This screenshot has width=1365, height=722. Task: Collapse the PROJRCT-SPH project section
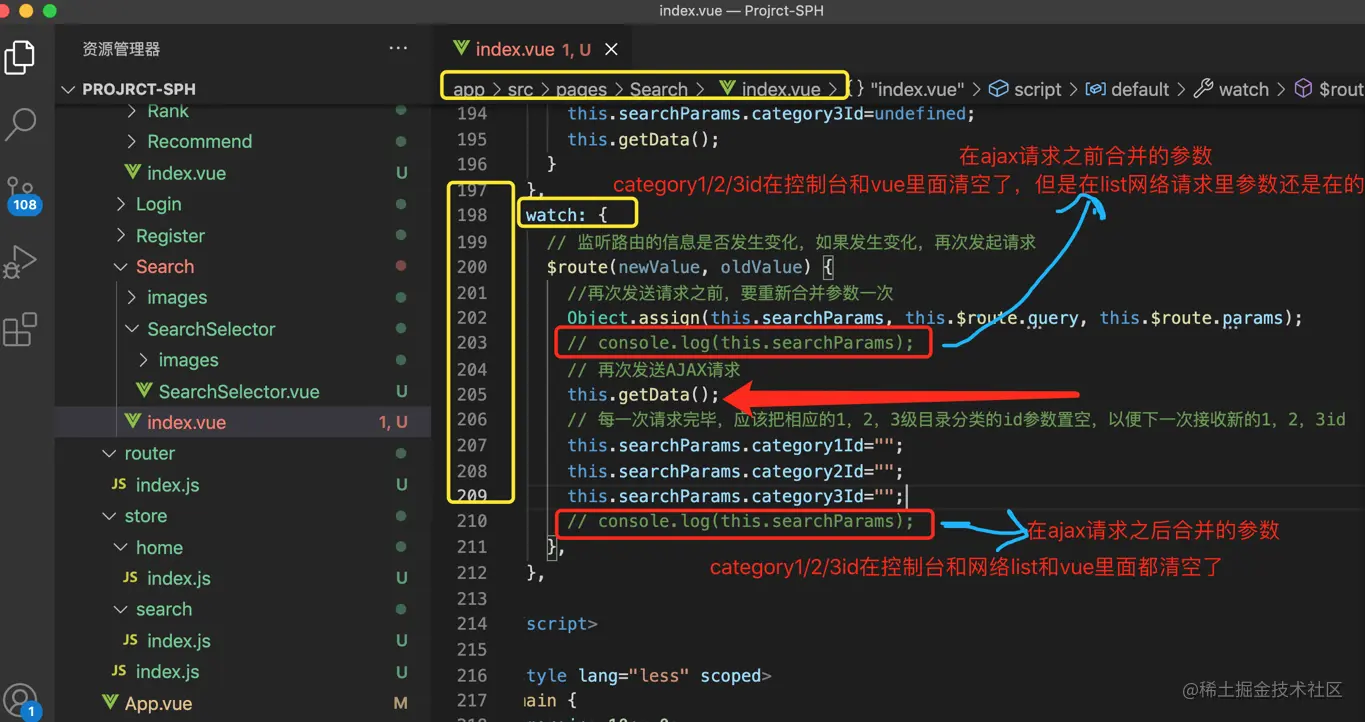click(x=68, y=89)
